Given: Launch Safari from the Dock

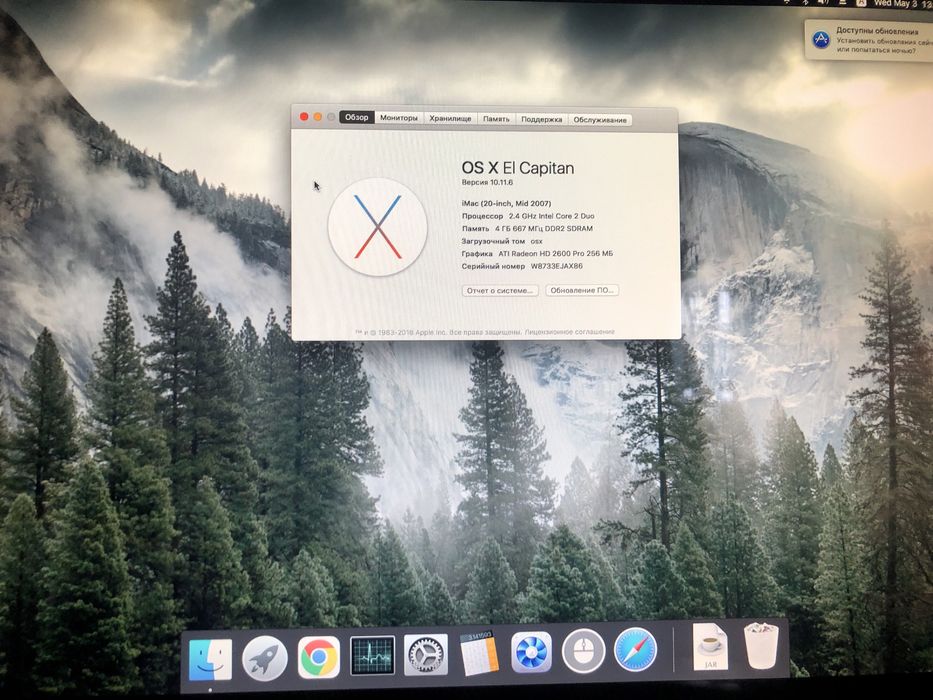Looking at the screenshot, I should pos(635,650).
